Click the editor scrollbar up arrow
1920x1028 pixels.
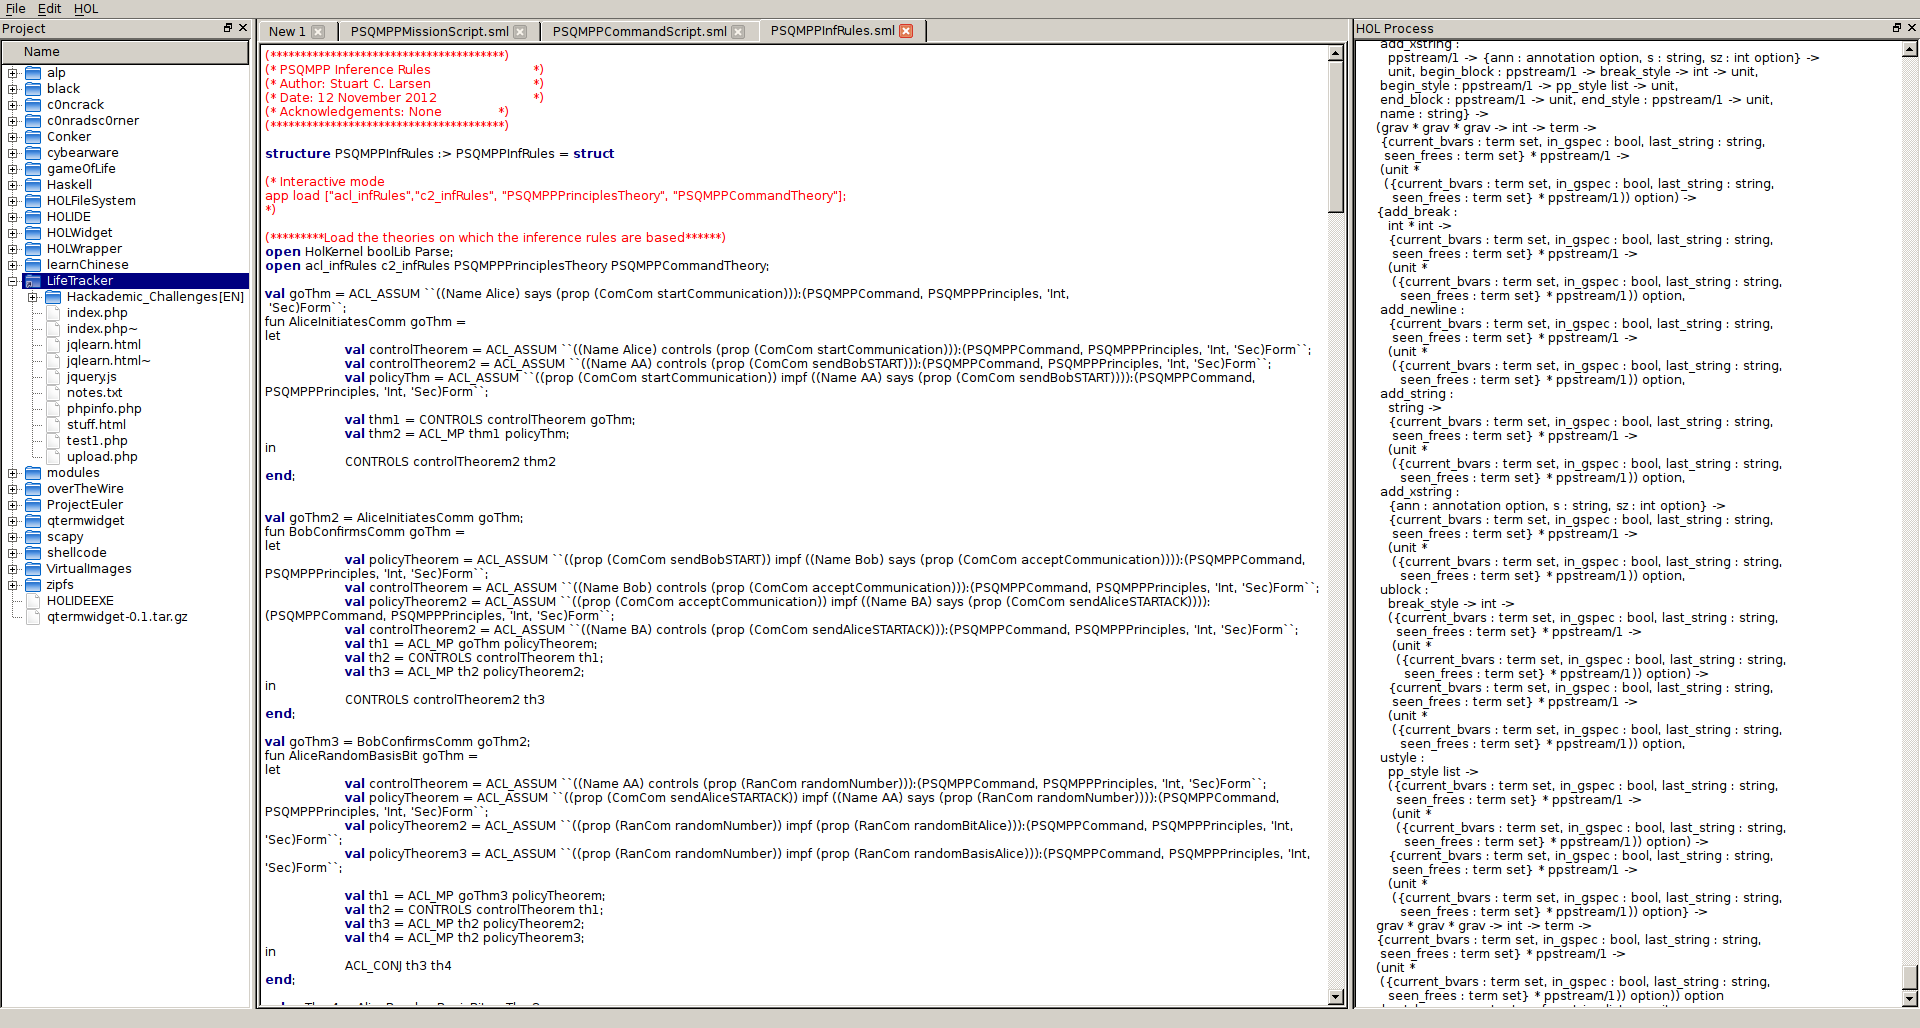click(x=1335, y=53)
